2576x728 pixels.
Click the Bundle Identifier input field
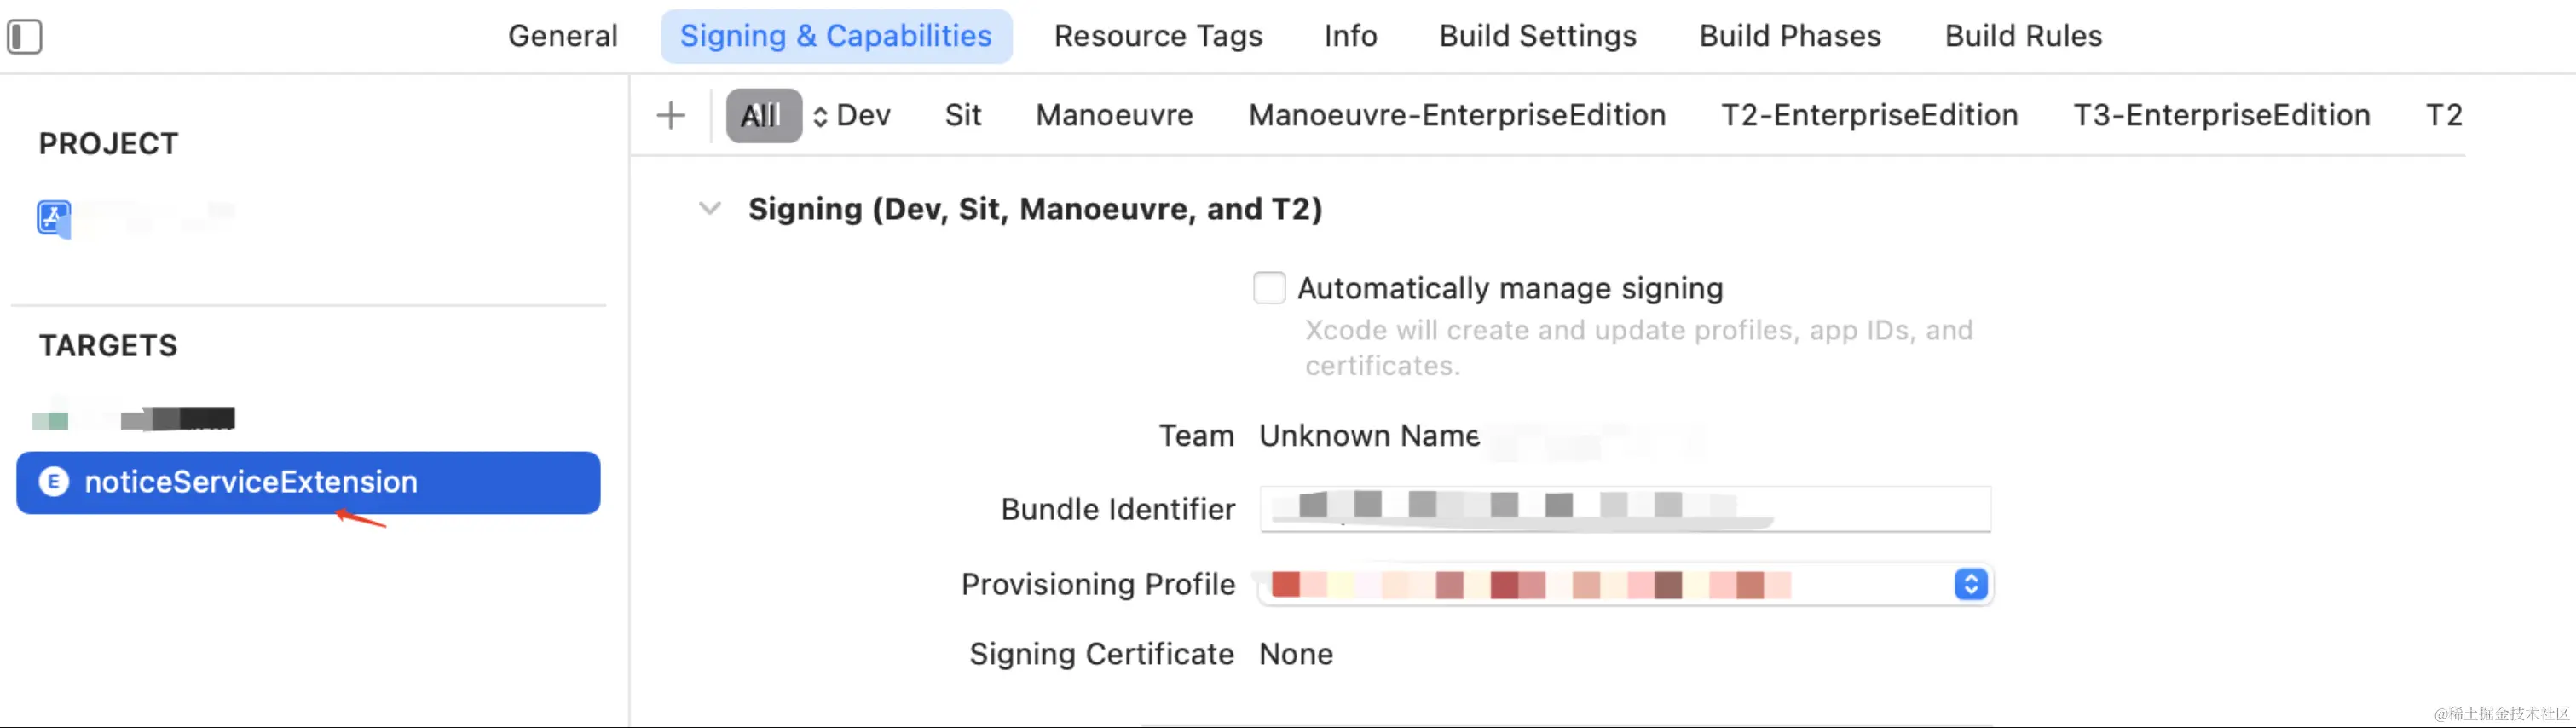[1625, 509]
